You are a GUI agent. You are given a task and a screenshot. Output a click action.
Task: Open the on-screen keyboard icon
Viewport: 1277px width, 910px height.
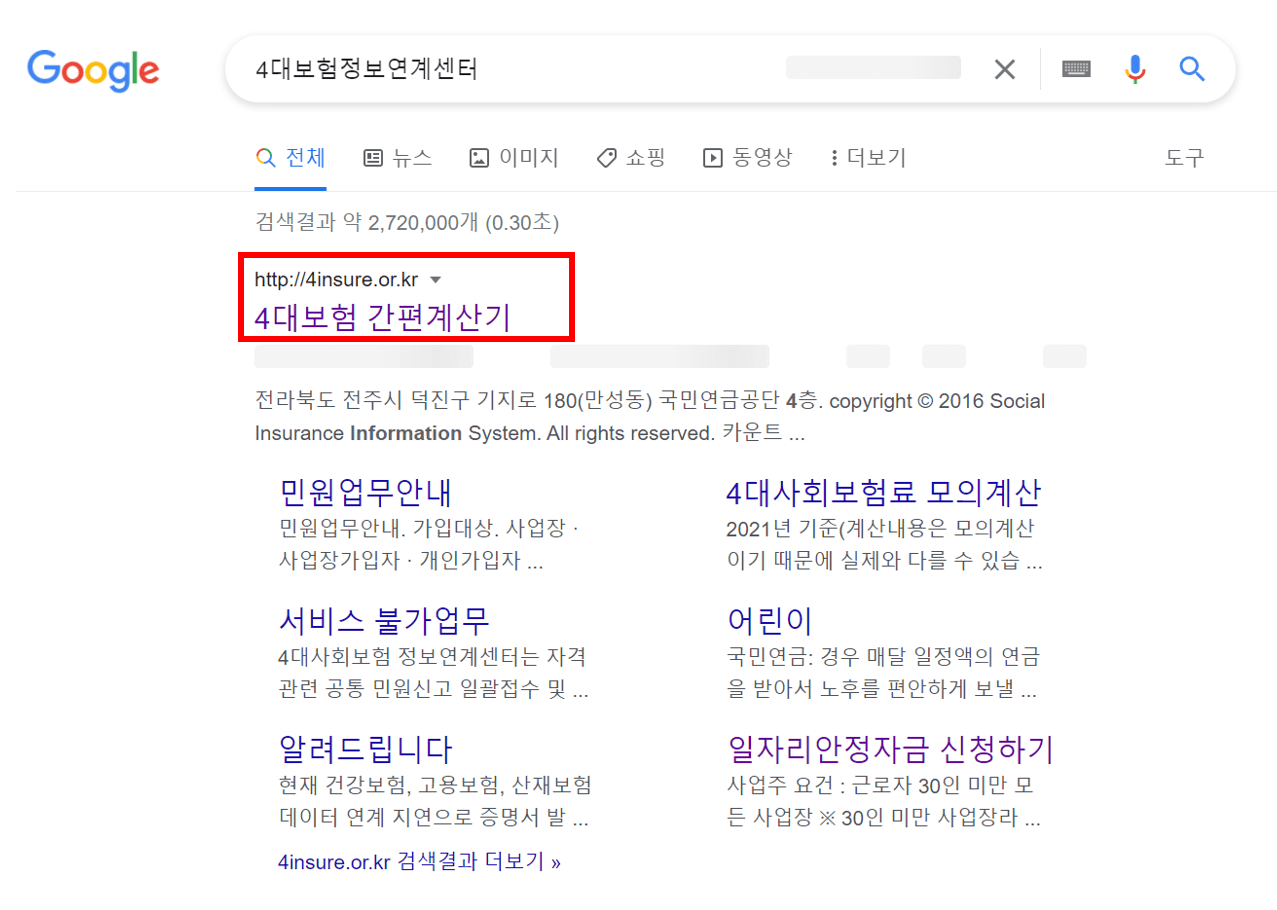tap(1076, 69)
